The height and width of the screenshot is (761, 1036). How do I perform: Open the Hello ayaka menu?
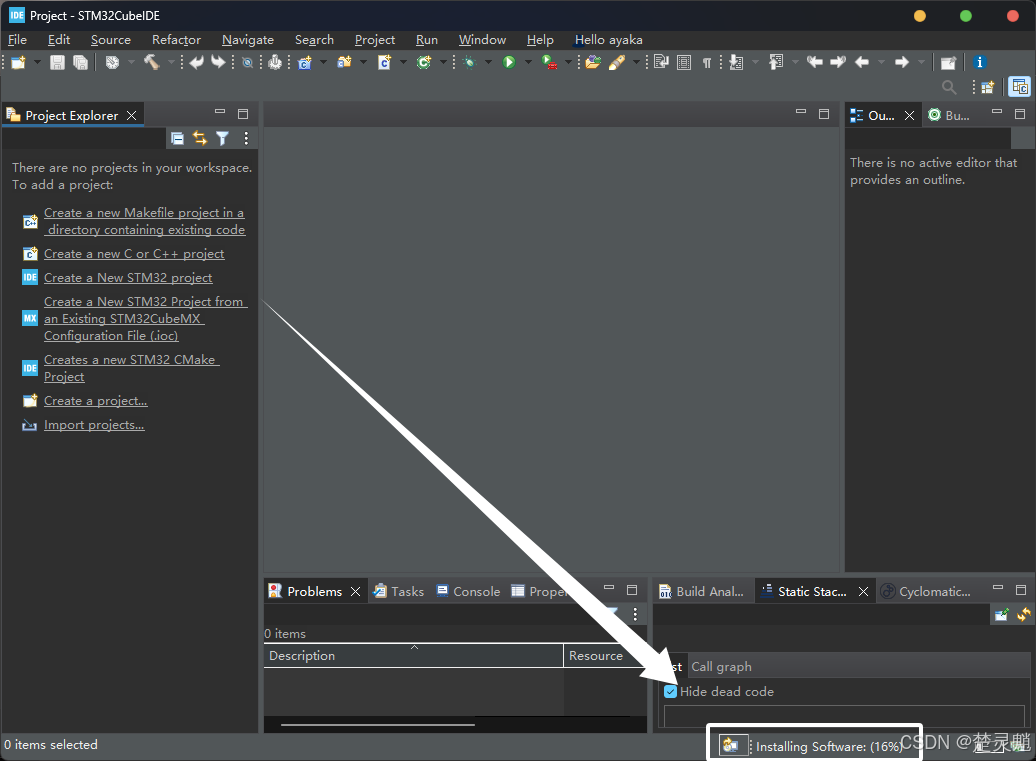(609, 40)
